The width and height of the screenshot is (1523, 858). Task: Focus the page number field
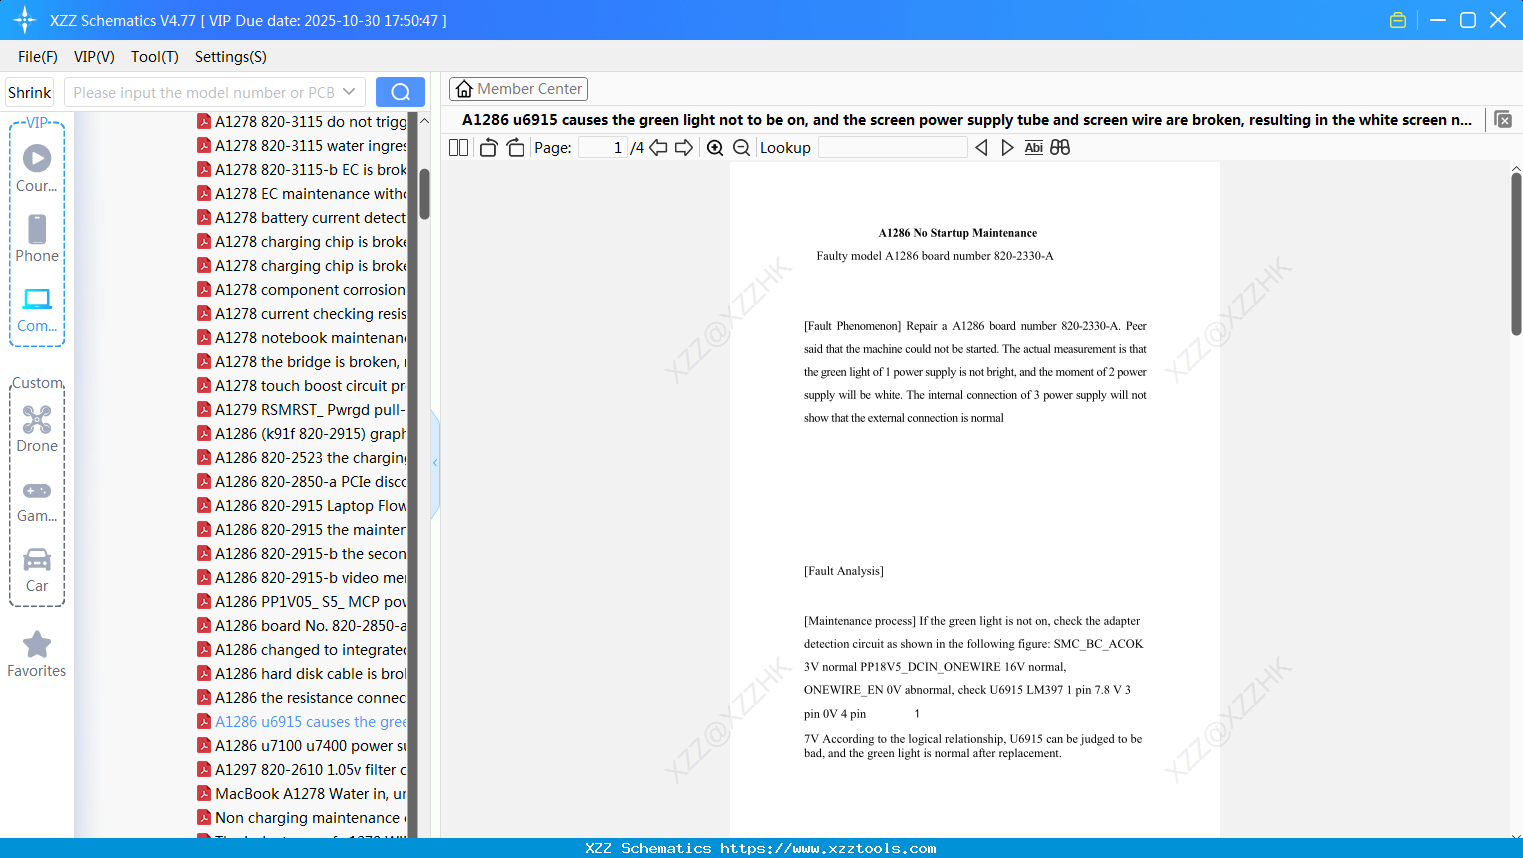point(603,147)
